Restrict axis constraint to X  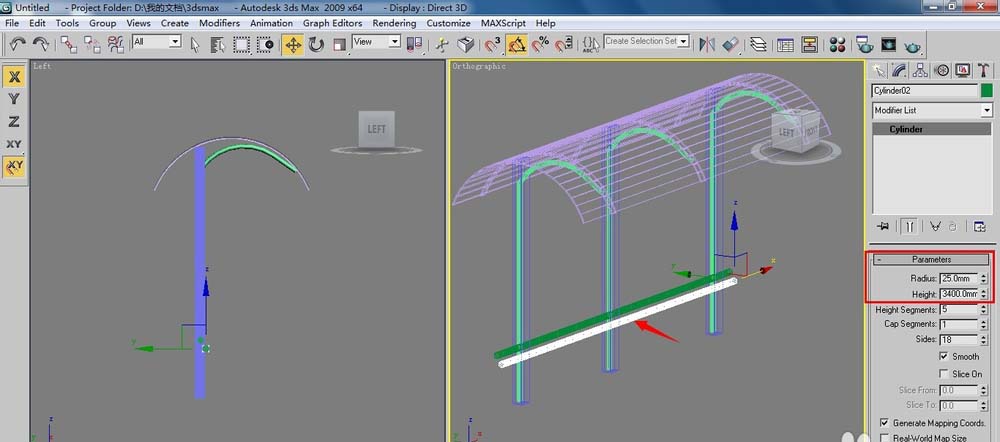[14, 77]
